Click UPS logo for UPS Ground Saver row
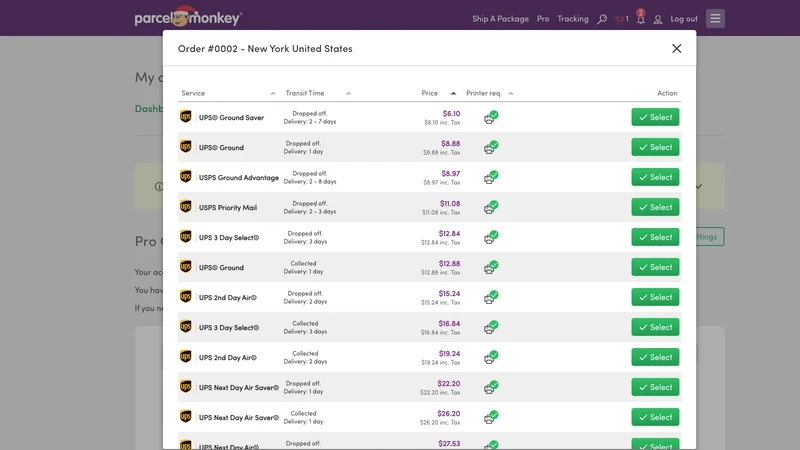 tap(185, 117)
